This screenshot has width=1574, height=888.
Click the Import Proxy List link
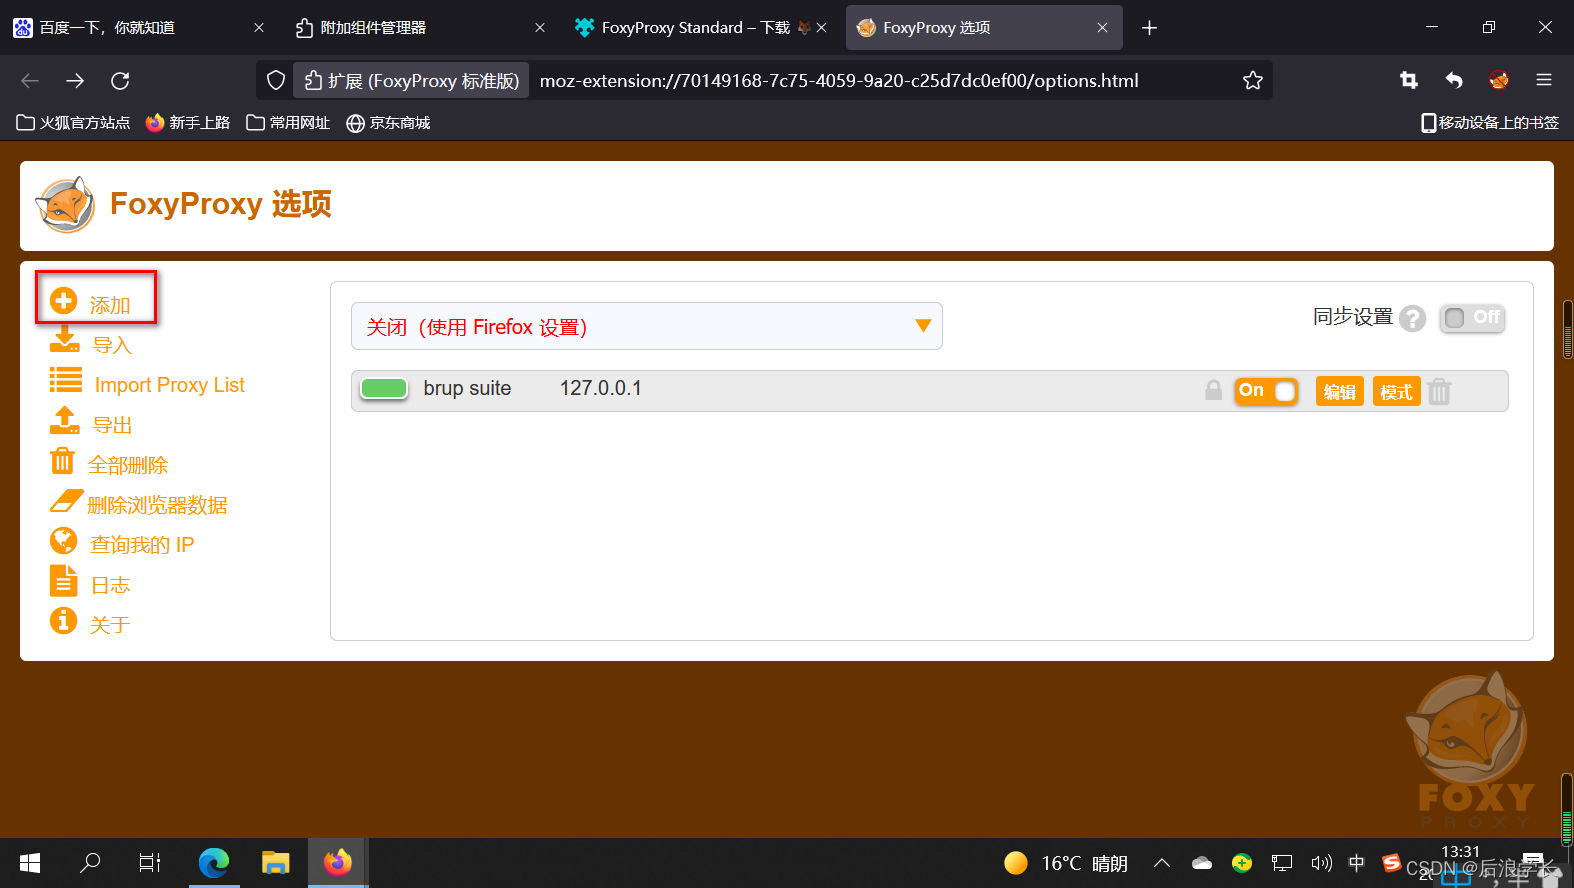tap(169, 385)
